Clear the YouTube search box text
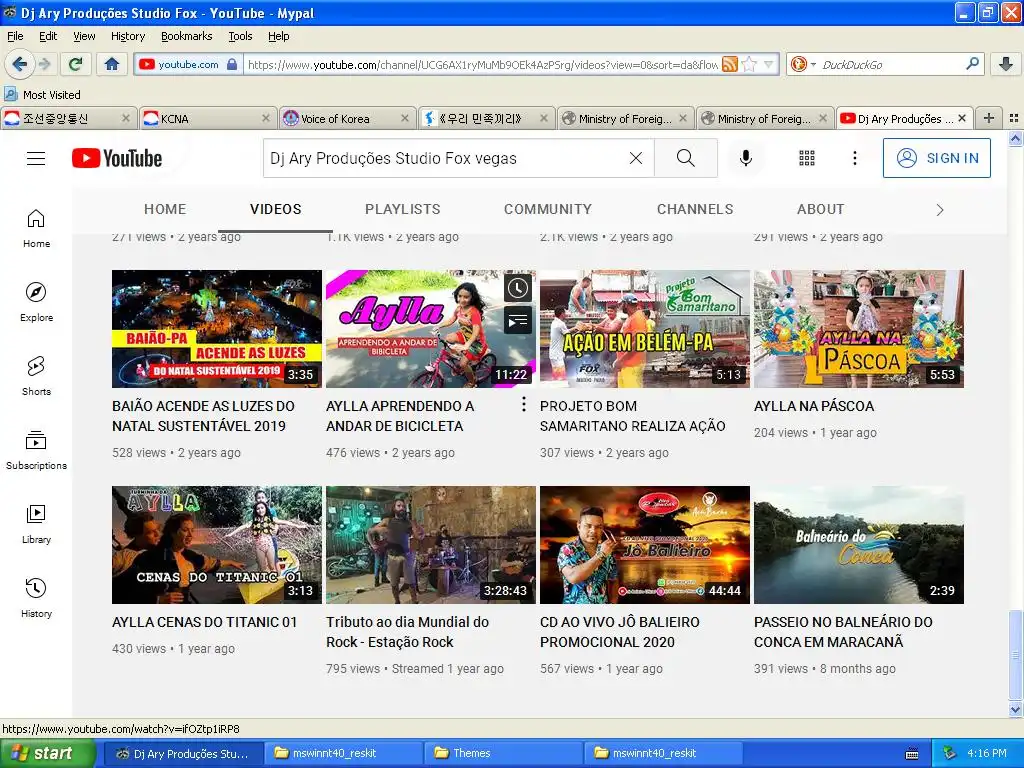 click(635, 158)
